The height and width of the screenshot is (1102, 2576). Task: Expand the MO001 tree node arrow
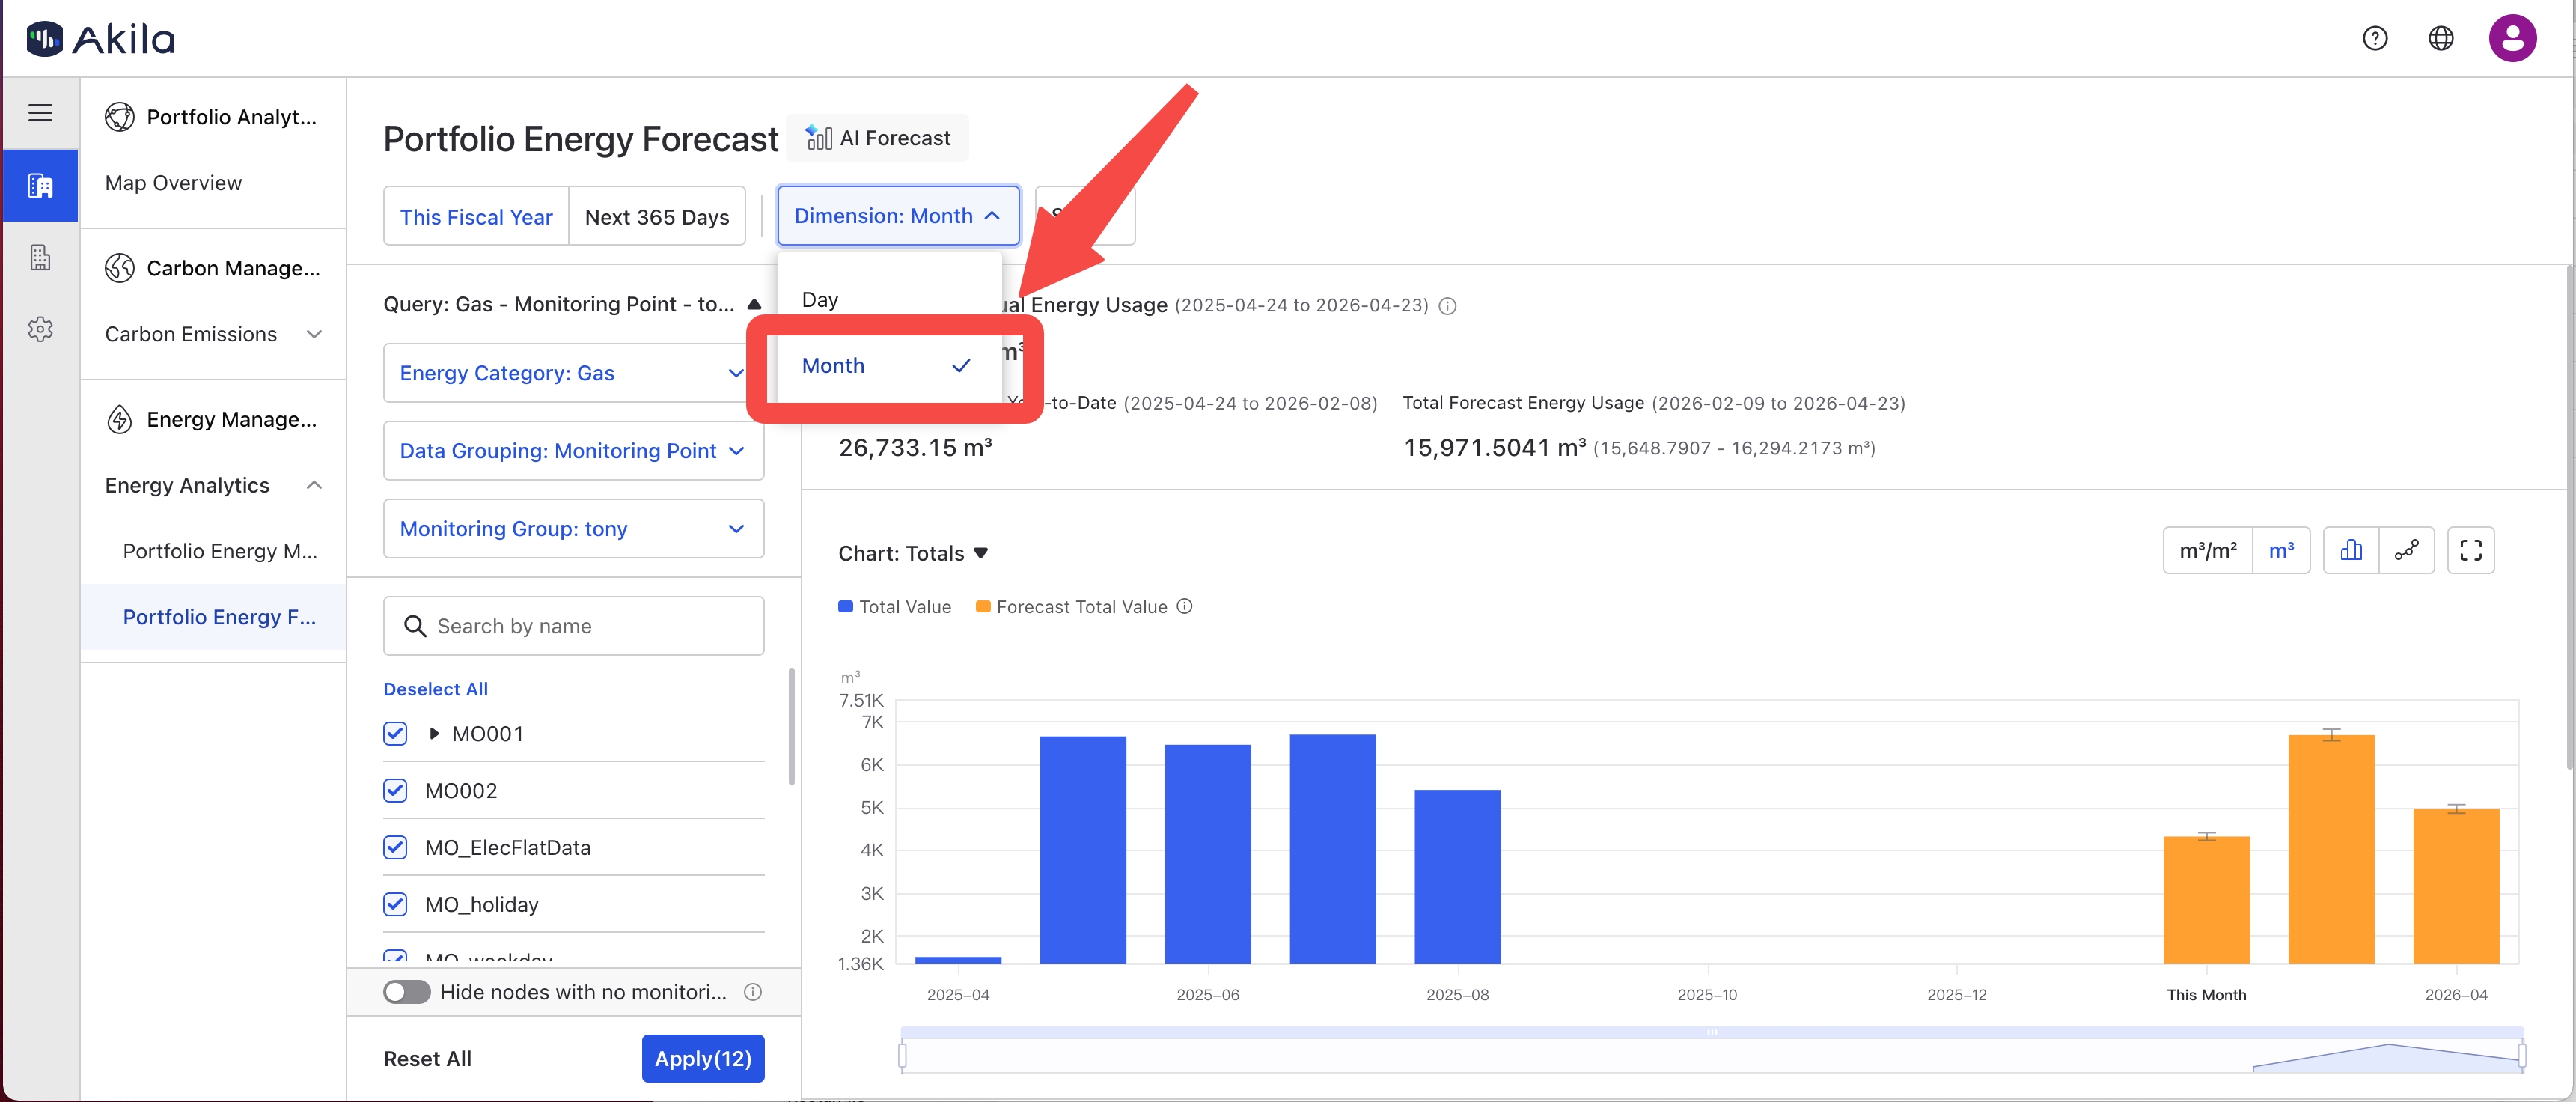click(434, 733)
